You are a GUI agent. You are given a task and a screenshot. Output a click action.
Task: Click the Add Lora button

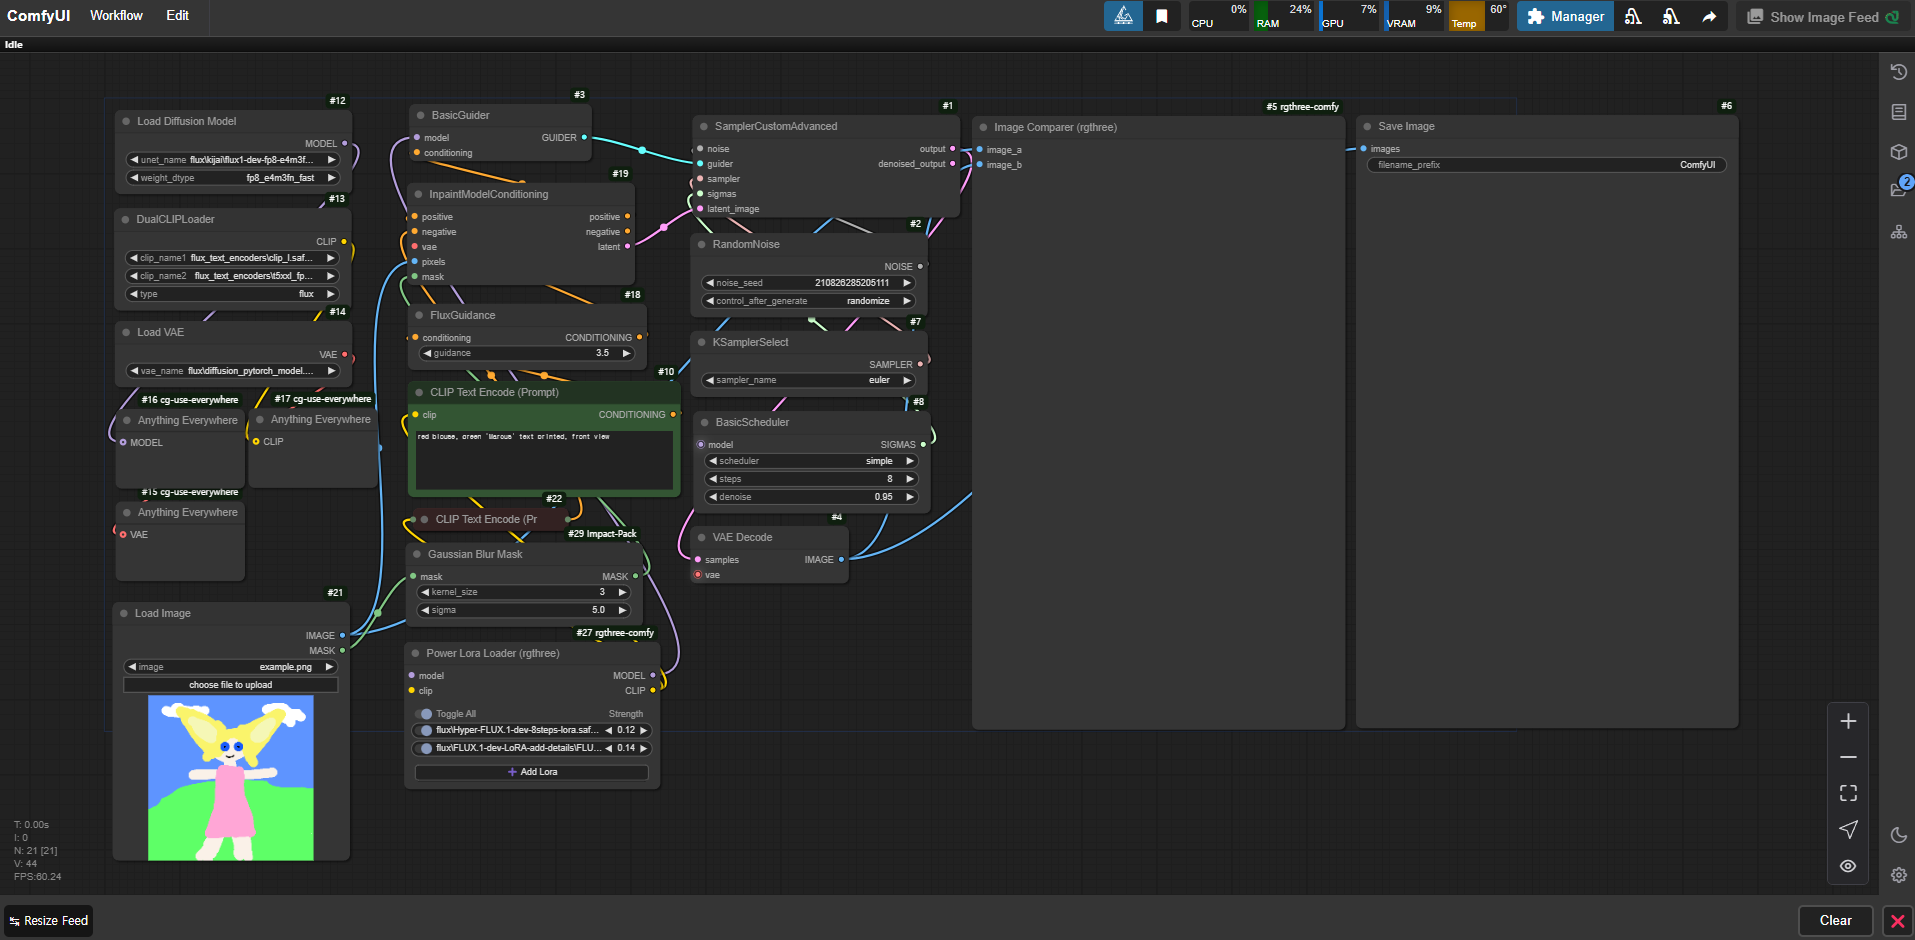[532, 772]
